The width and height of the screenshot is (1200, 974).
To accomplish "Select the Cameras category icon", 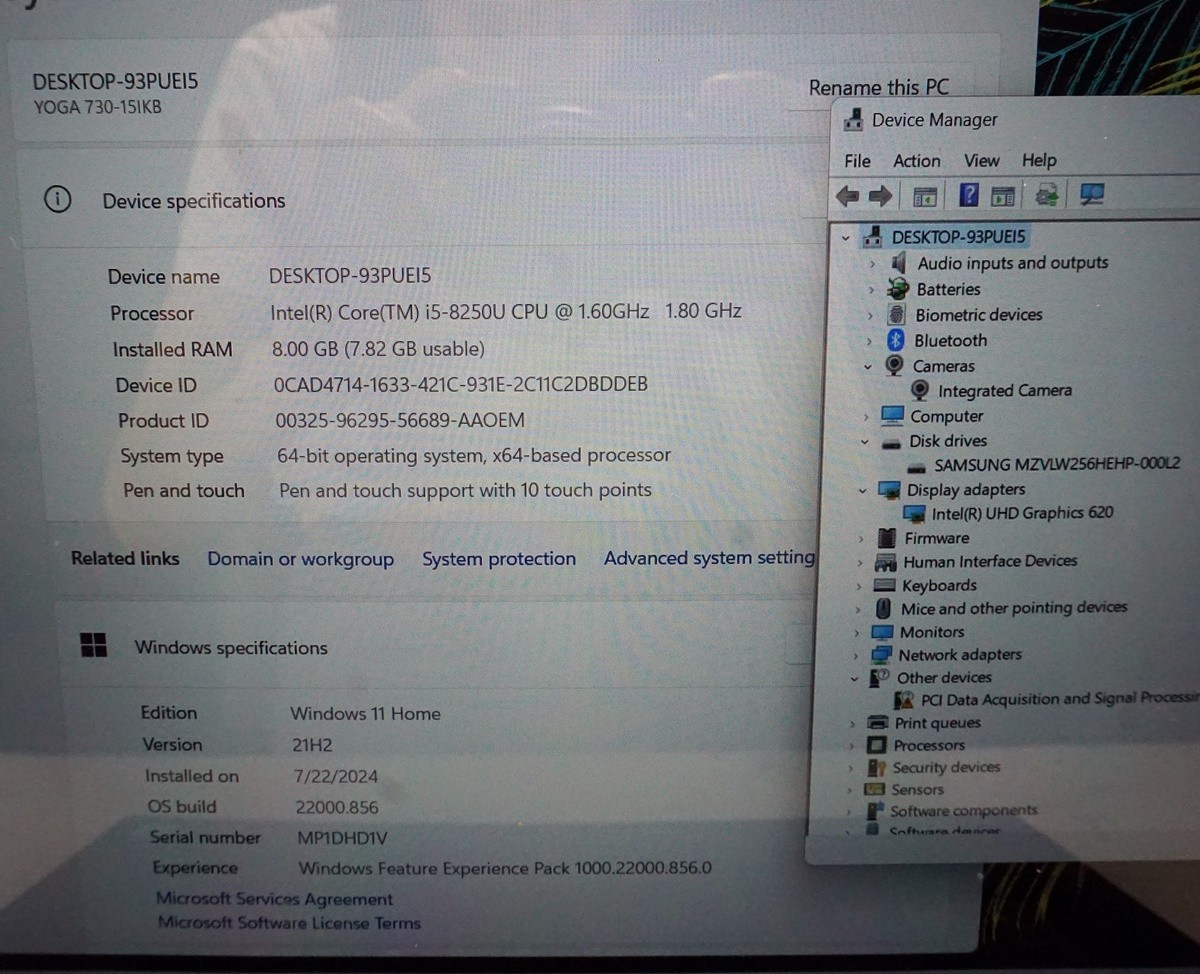I will (895, 366).
